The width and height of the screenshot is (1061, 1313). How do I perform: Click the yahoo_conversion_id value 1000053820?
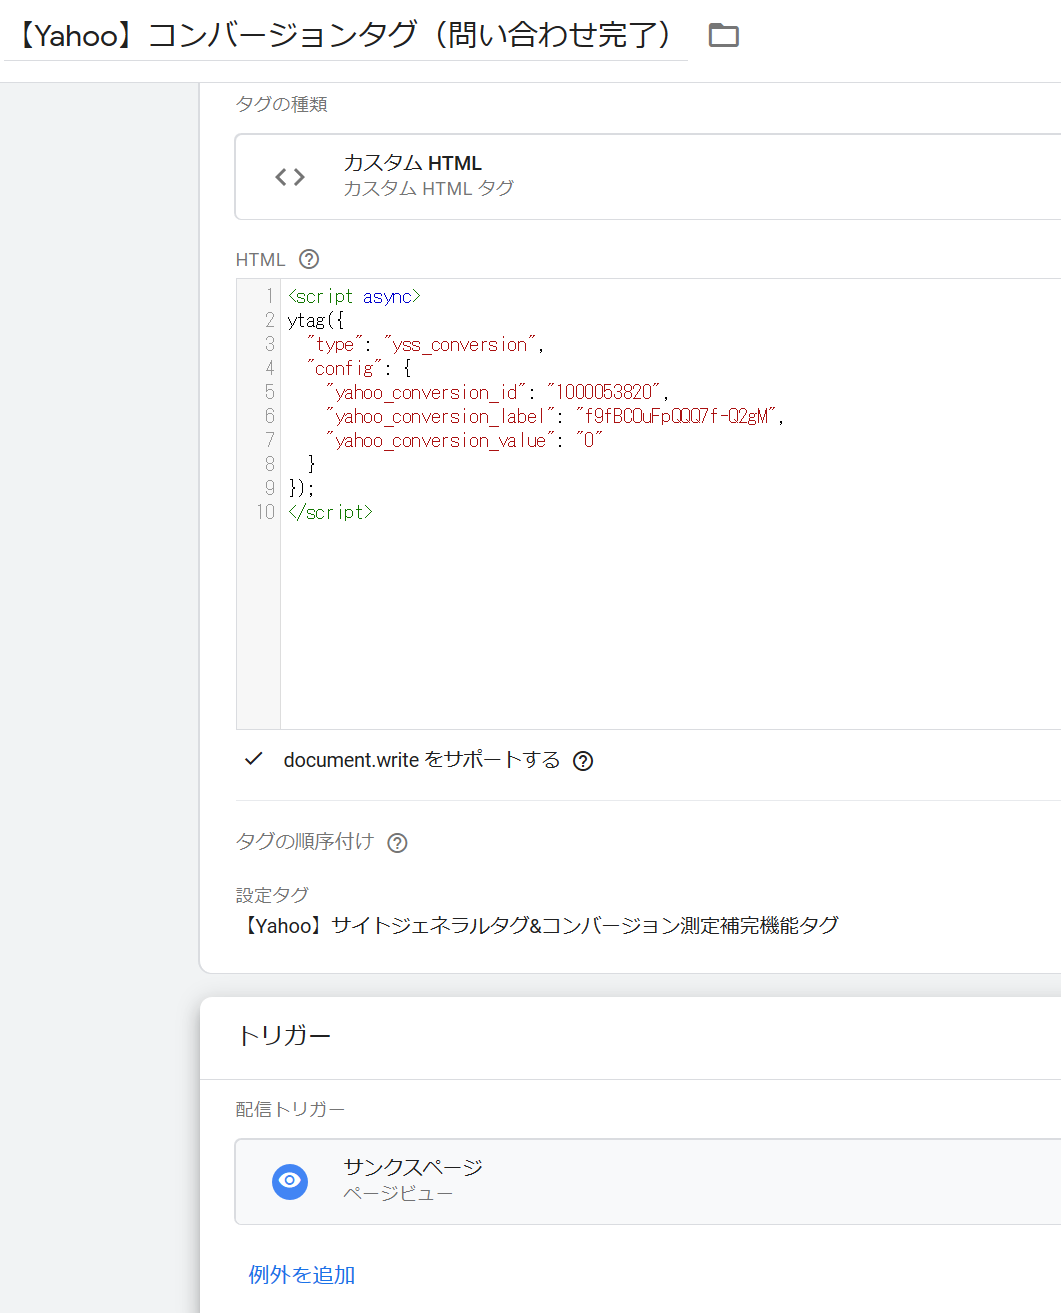pos(604,392)
